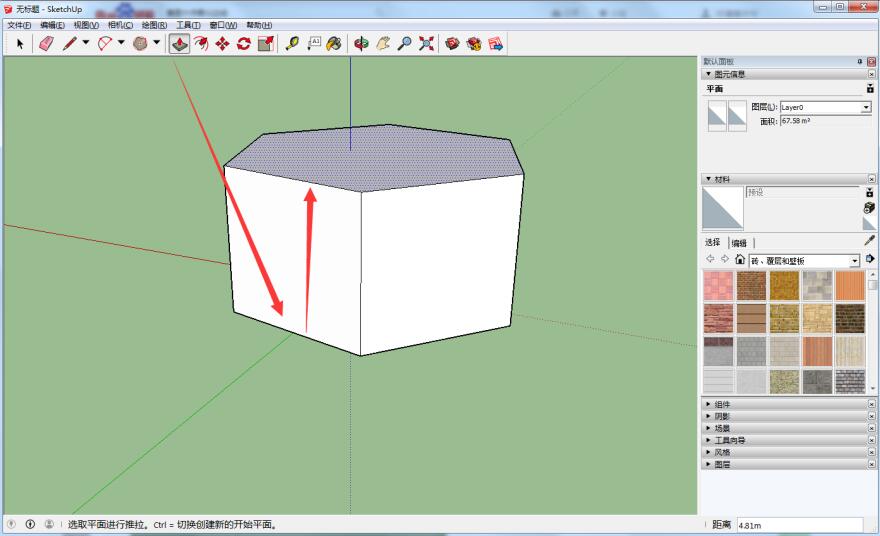
Task: Activate the Paint Bucket tool
Action: click(x=334, y=43)
